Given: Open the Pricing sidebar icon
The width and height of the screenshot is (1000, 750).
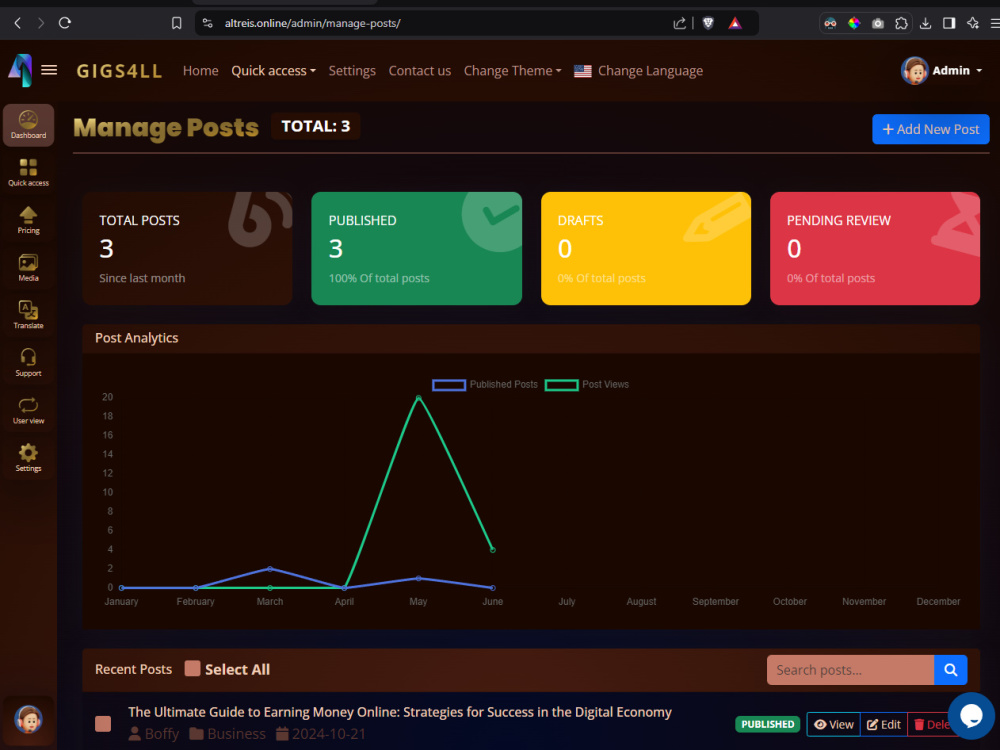Looking at the screenshot, I should [28, 221].
